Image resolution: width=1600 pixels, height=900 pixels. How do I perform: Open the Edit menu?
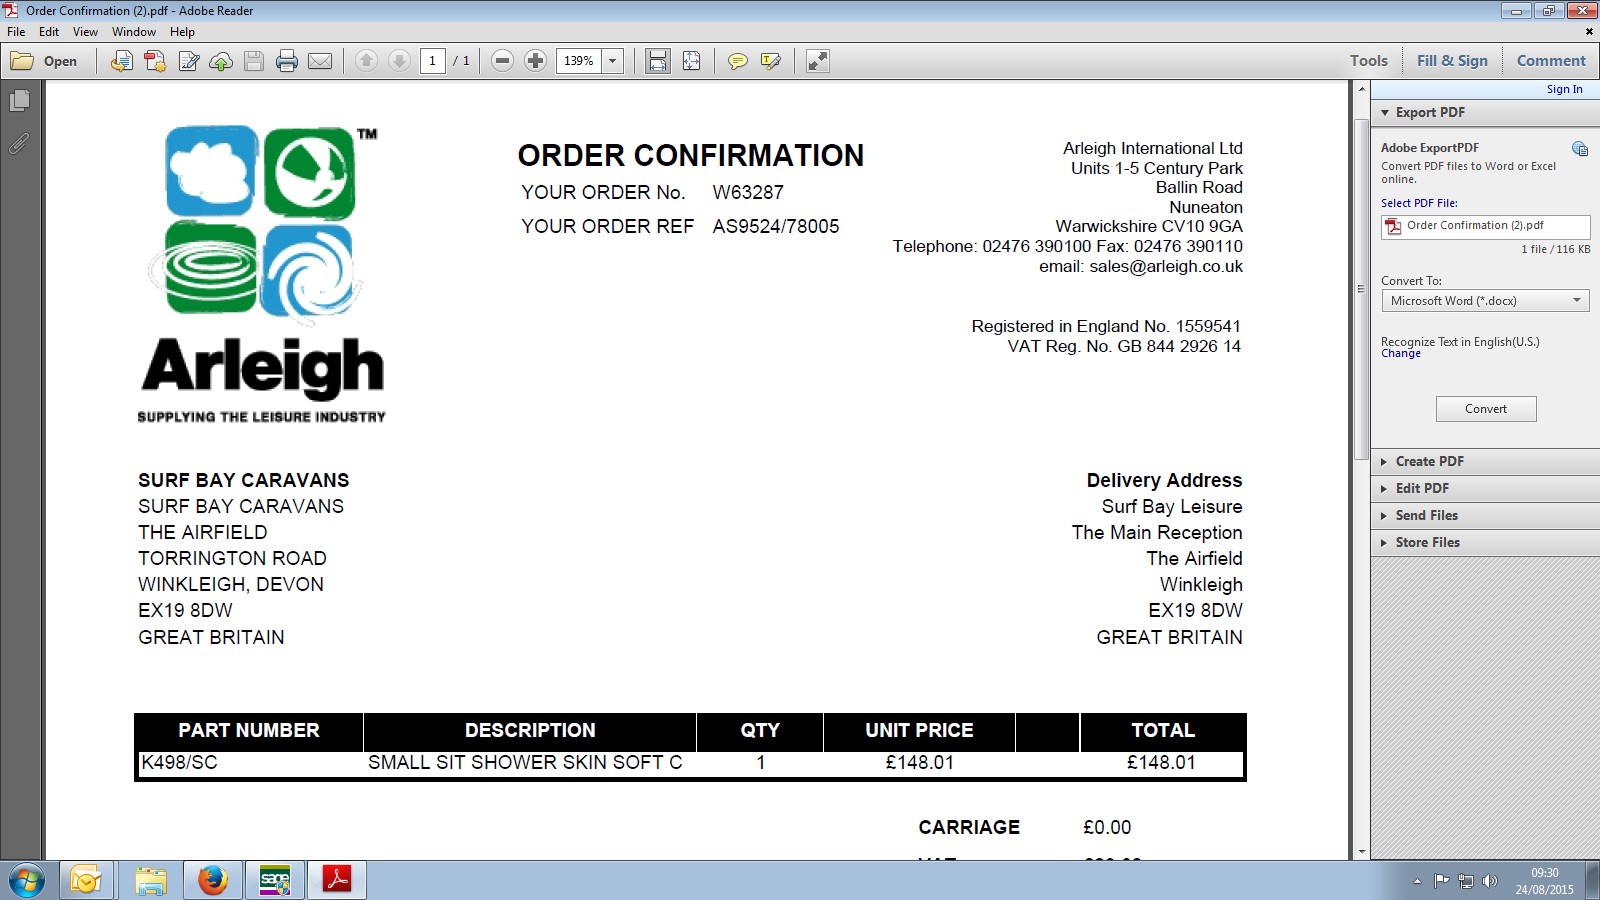tap(49, 32)
